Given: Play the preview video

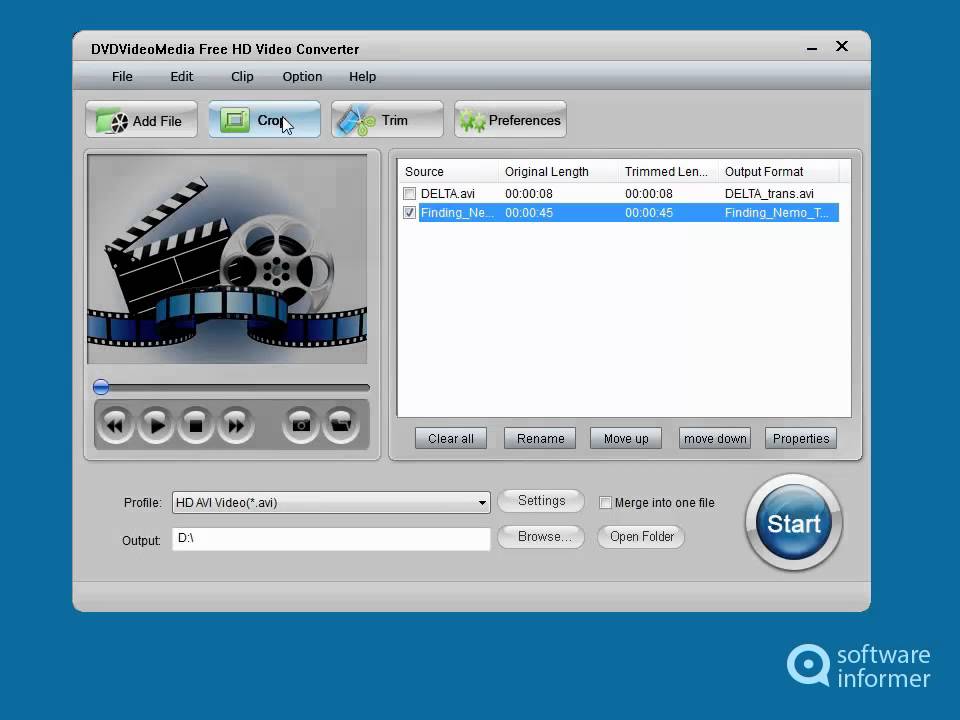Looking at the screenshot, I should point(156,425).
